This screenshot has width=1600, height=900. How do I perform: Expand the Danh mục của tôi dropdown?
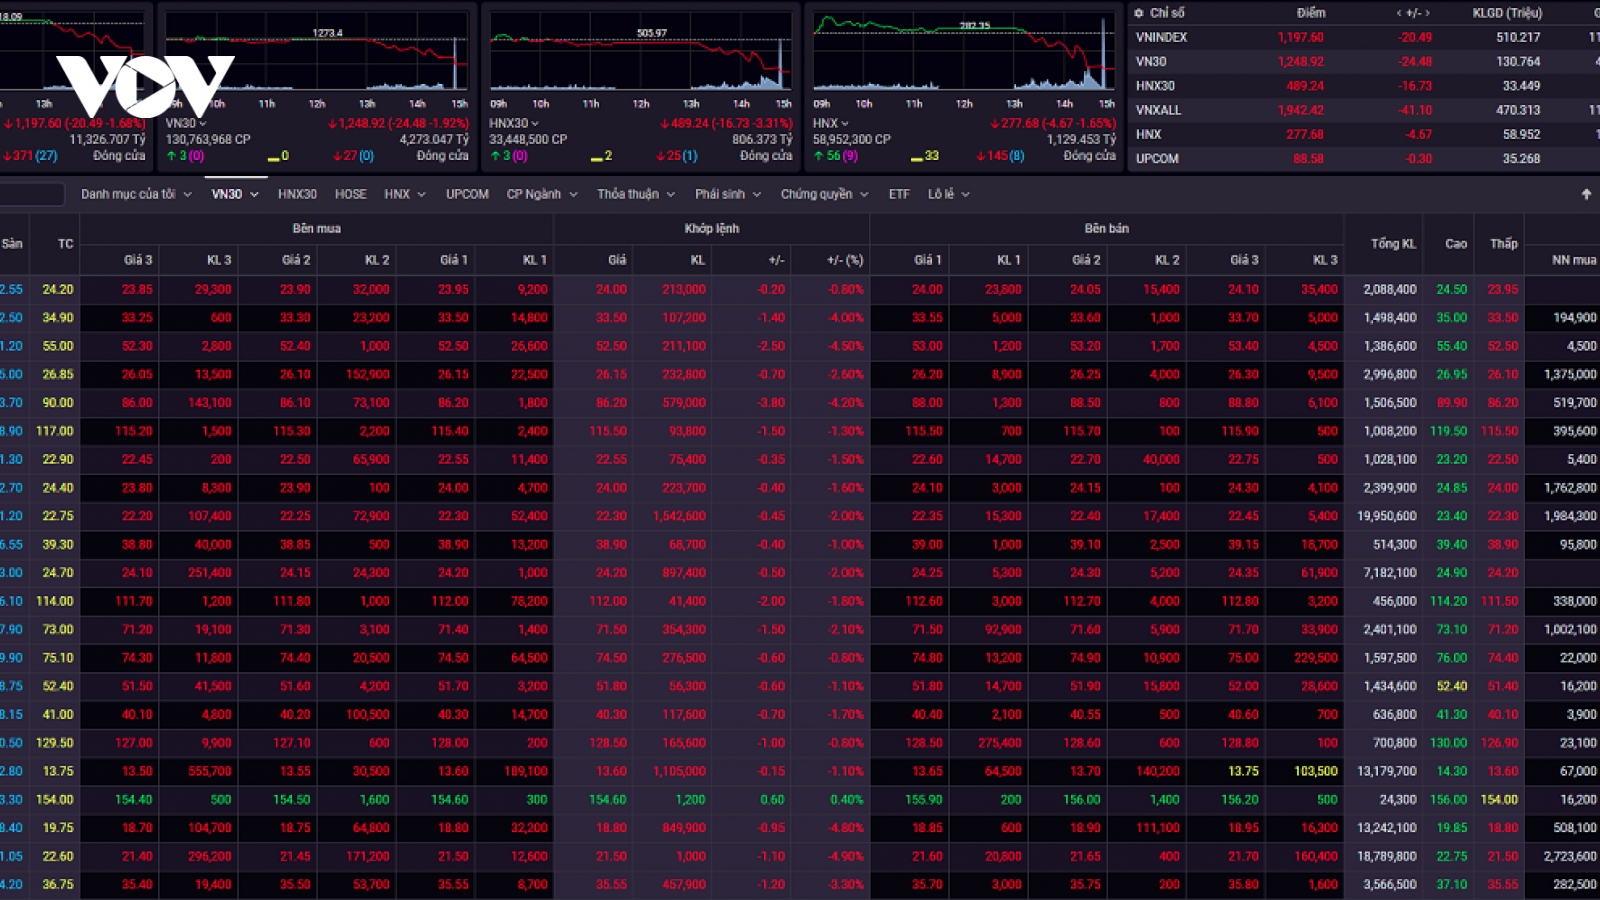pyautogui.click(x=136, y=194)
